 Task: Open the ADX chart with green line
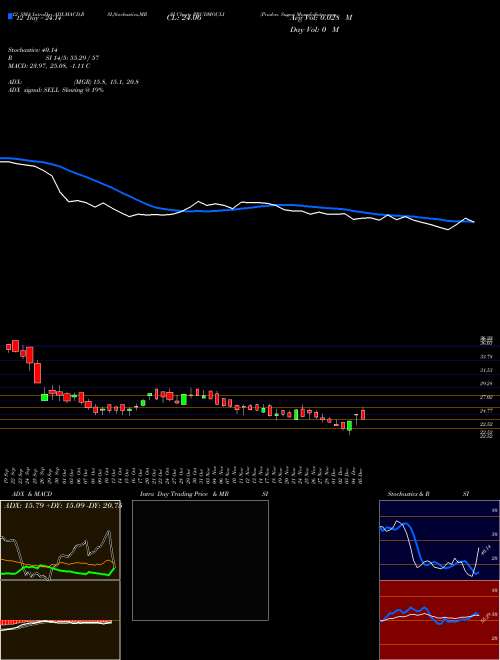[60, 540]
